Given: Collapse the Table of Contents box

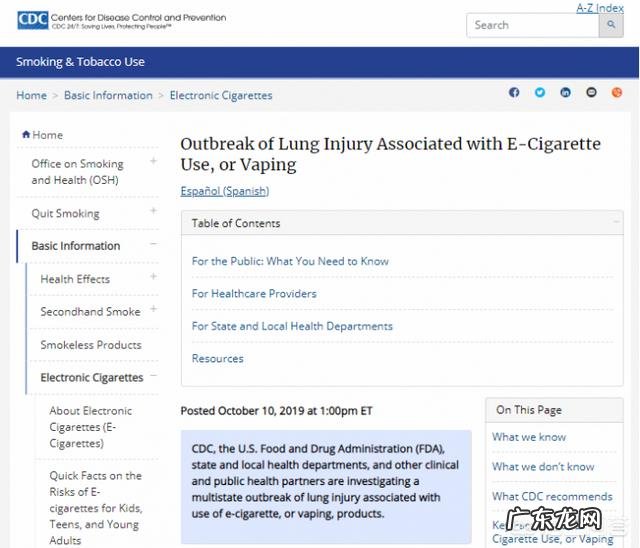Looking at the screenshot, I should point(616,222).
